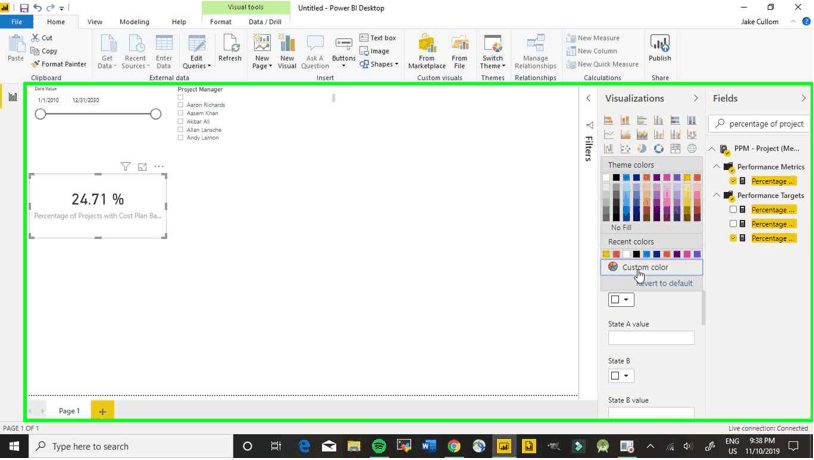Open the Switch Theme dropdown
Screen dimensions: 814x460
coord(493,52)
